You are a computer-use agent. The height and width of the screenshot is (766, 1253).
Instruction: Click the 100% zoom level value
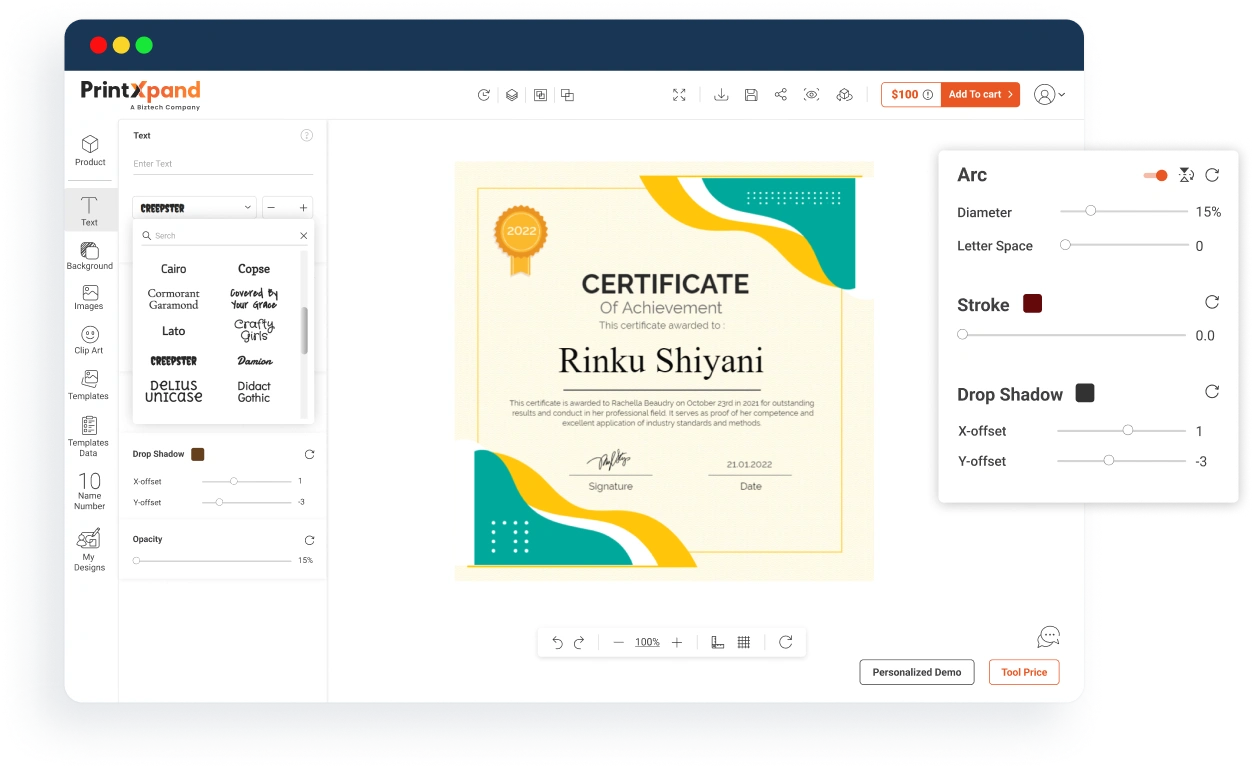click(x=647, y=642)
